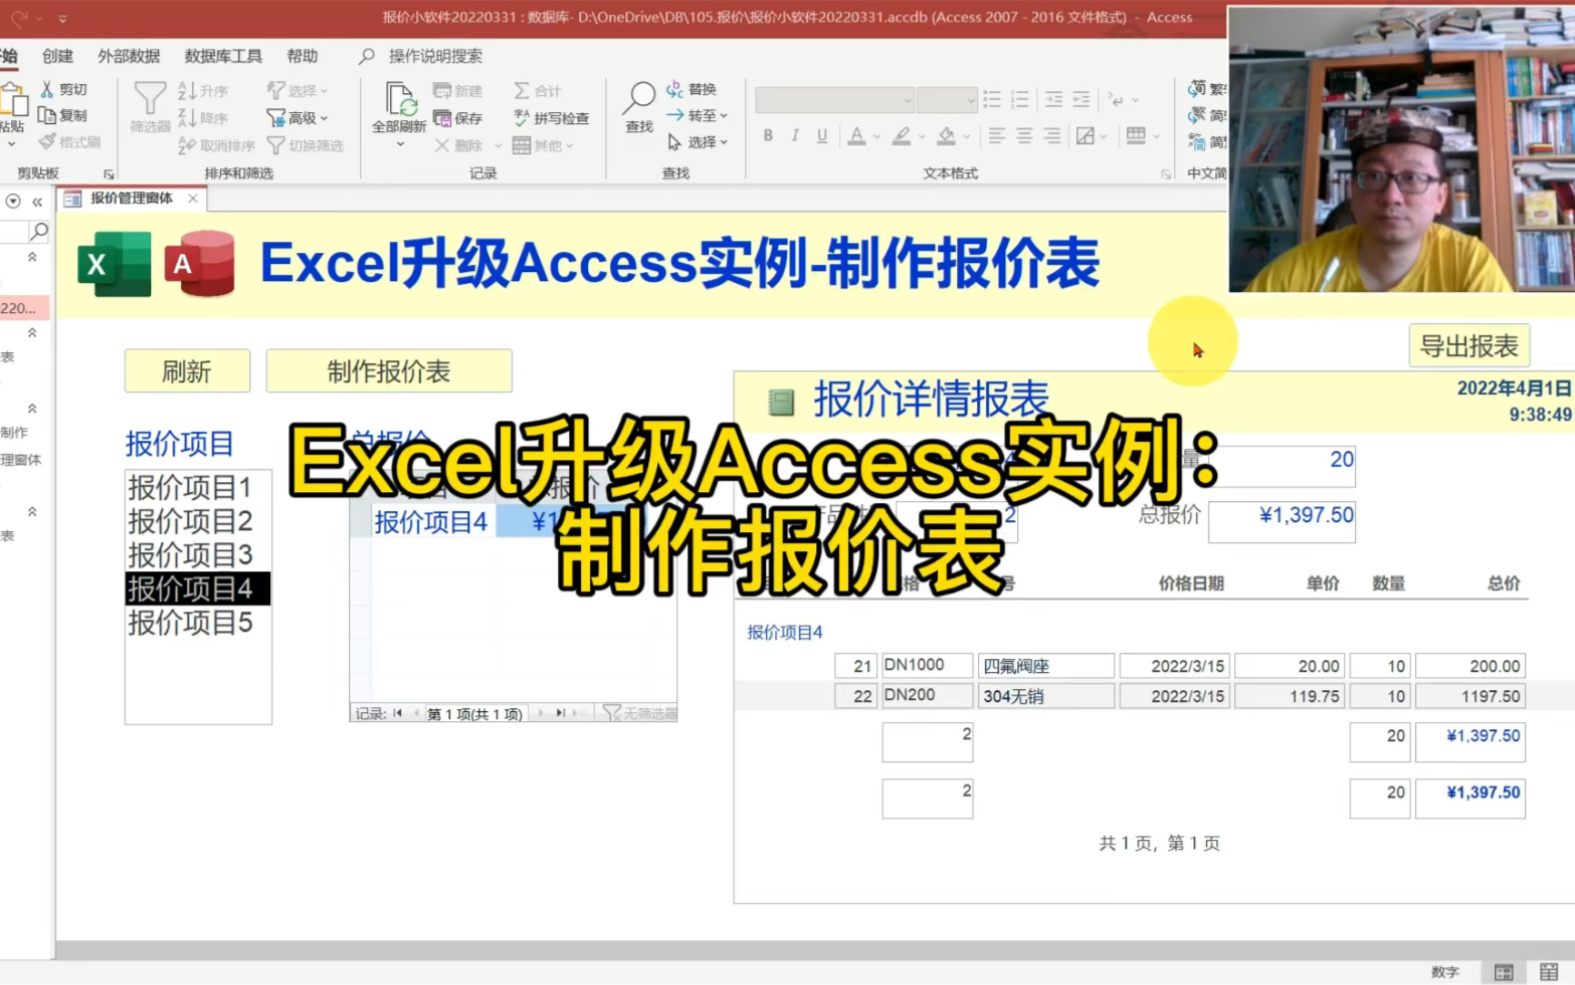
Task: Select the Format Painter (格式刷) tool
Action: pyautogui.click(x=70, y=142)
